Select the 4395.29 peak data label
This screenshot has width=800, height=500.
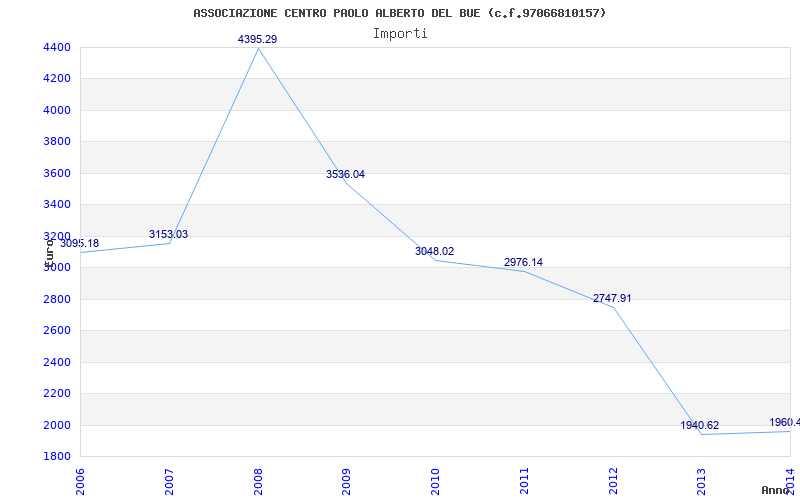point(258,39)
